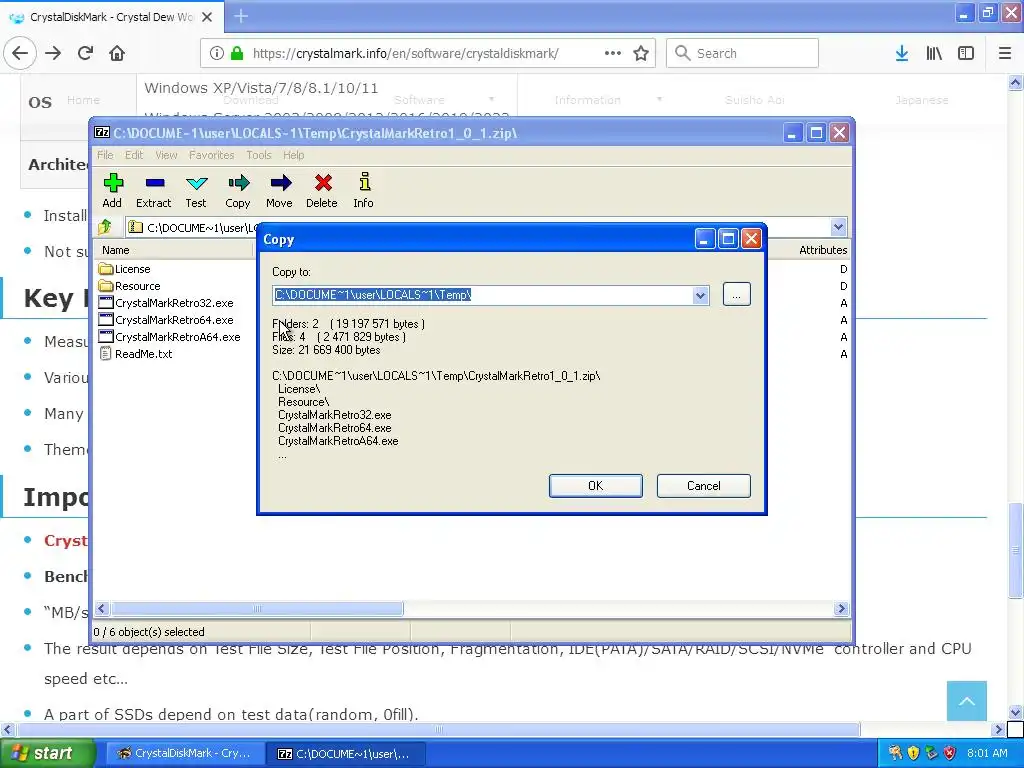Close the CrystalDiskMark browser tab

point(207,17)
